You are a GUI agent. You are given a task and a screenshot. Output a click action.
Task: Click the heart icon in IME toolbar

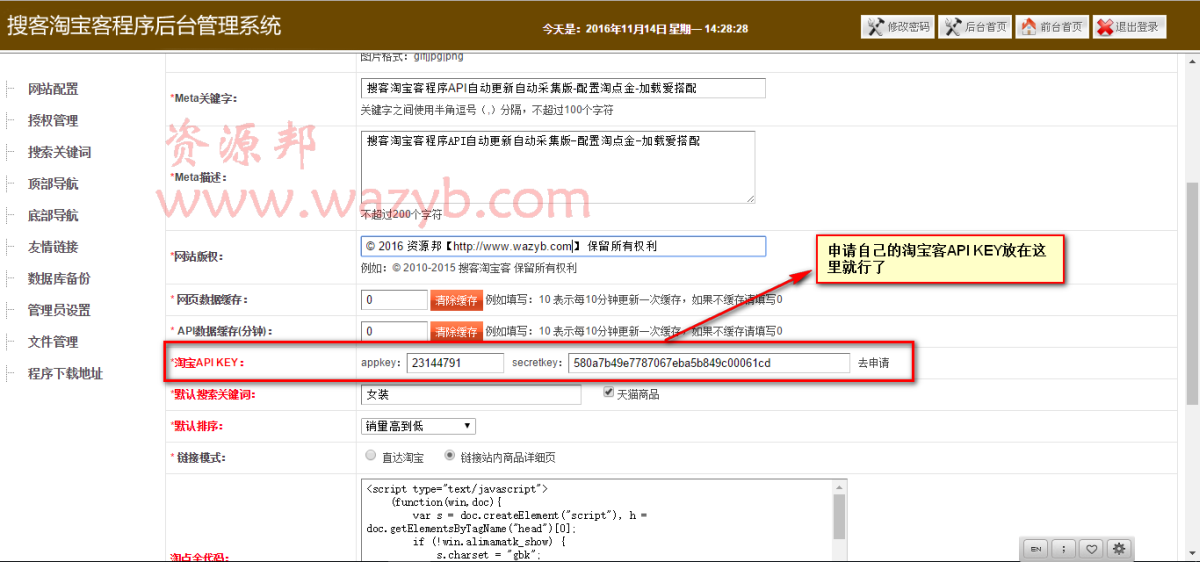1091,548
